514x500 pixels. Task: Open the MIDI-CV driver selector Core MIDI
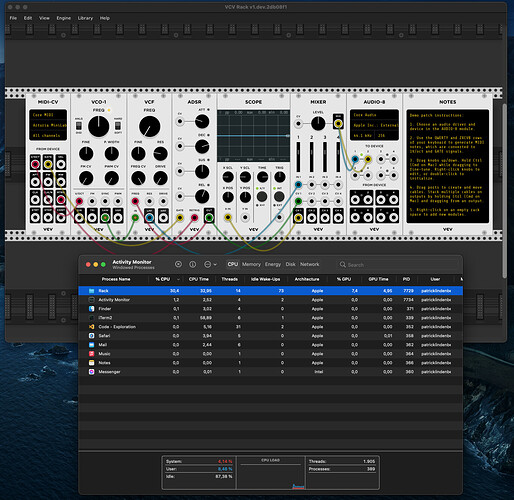coord(48,115)
